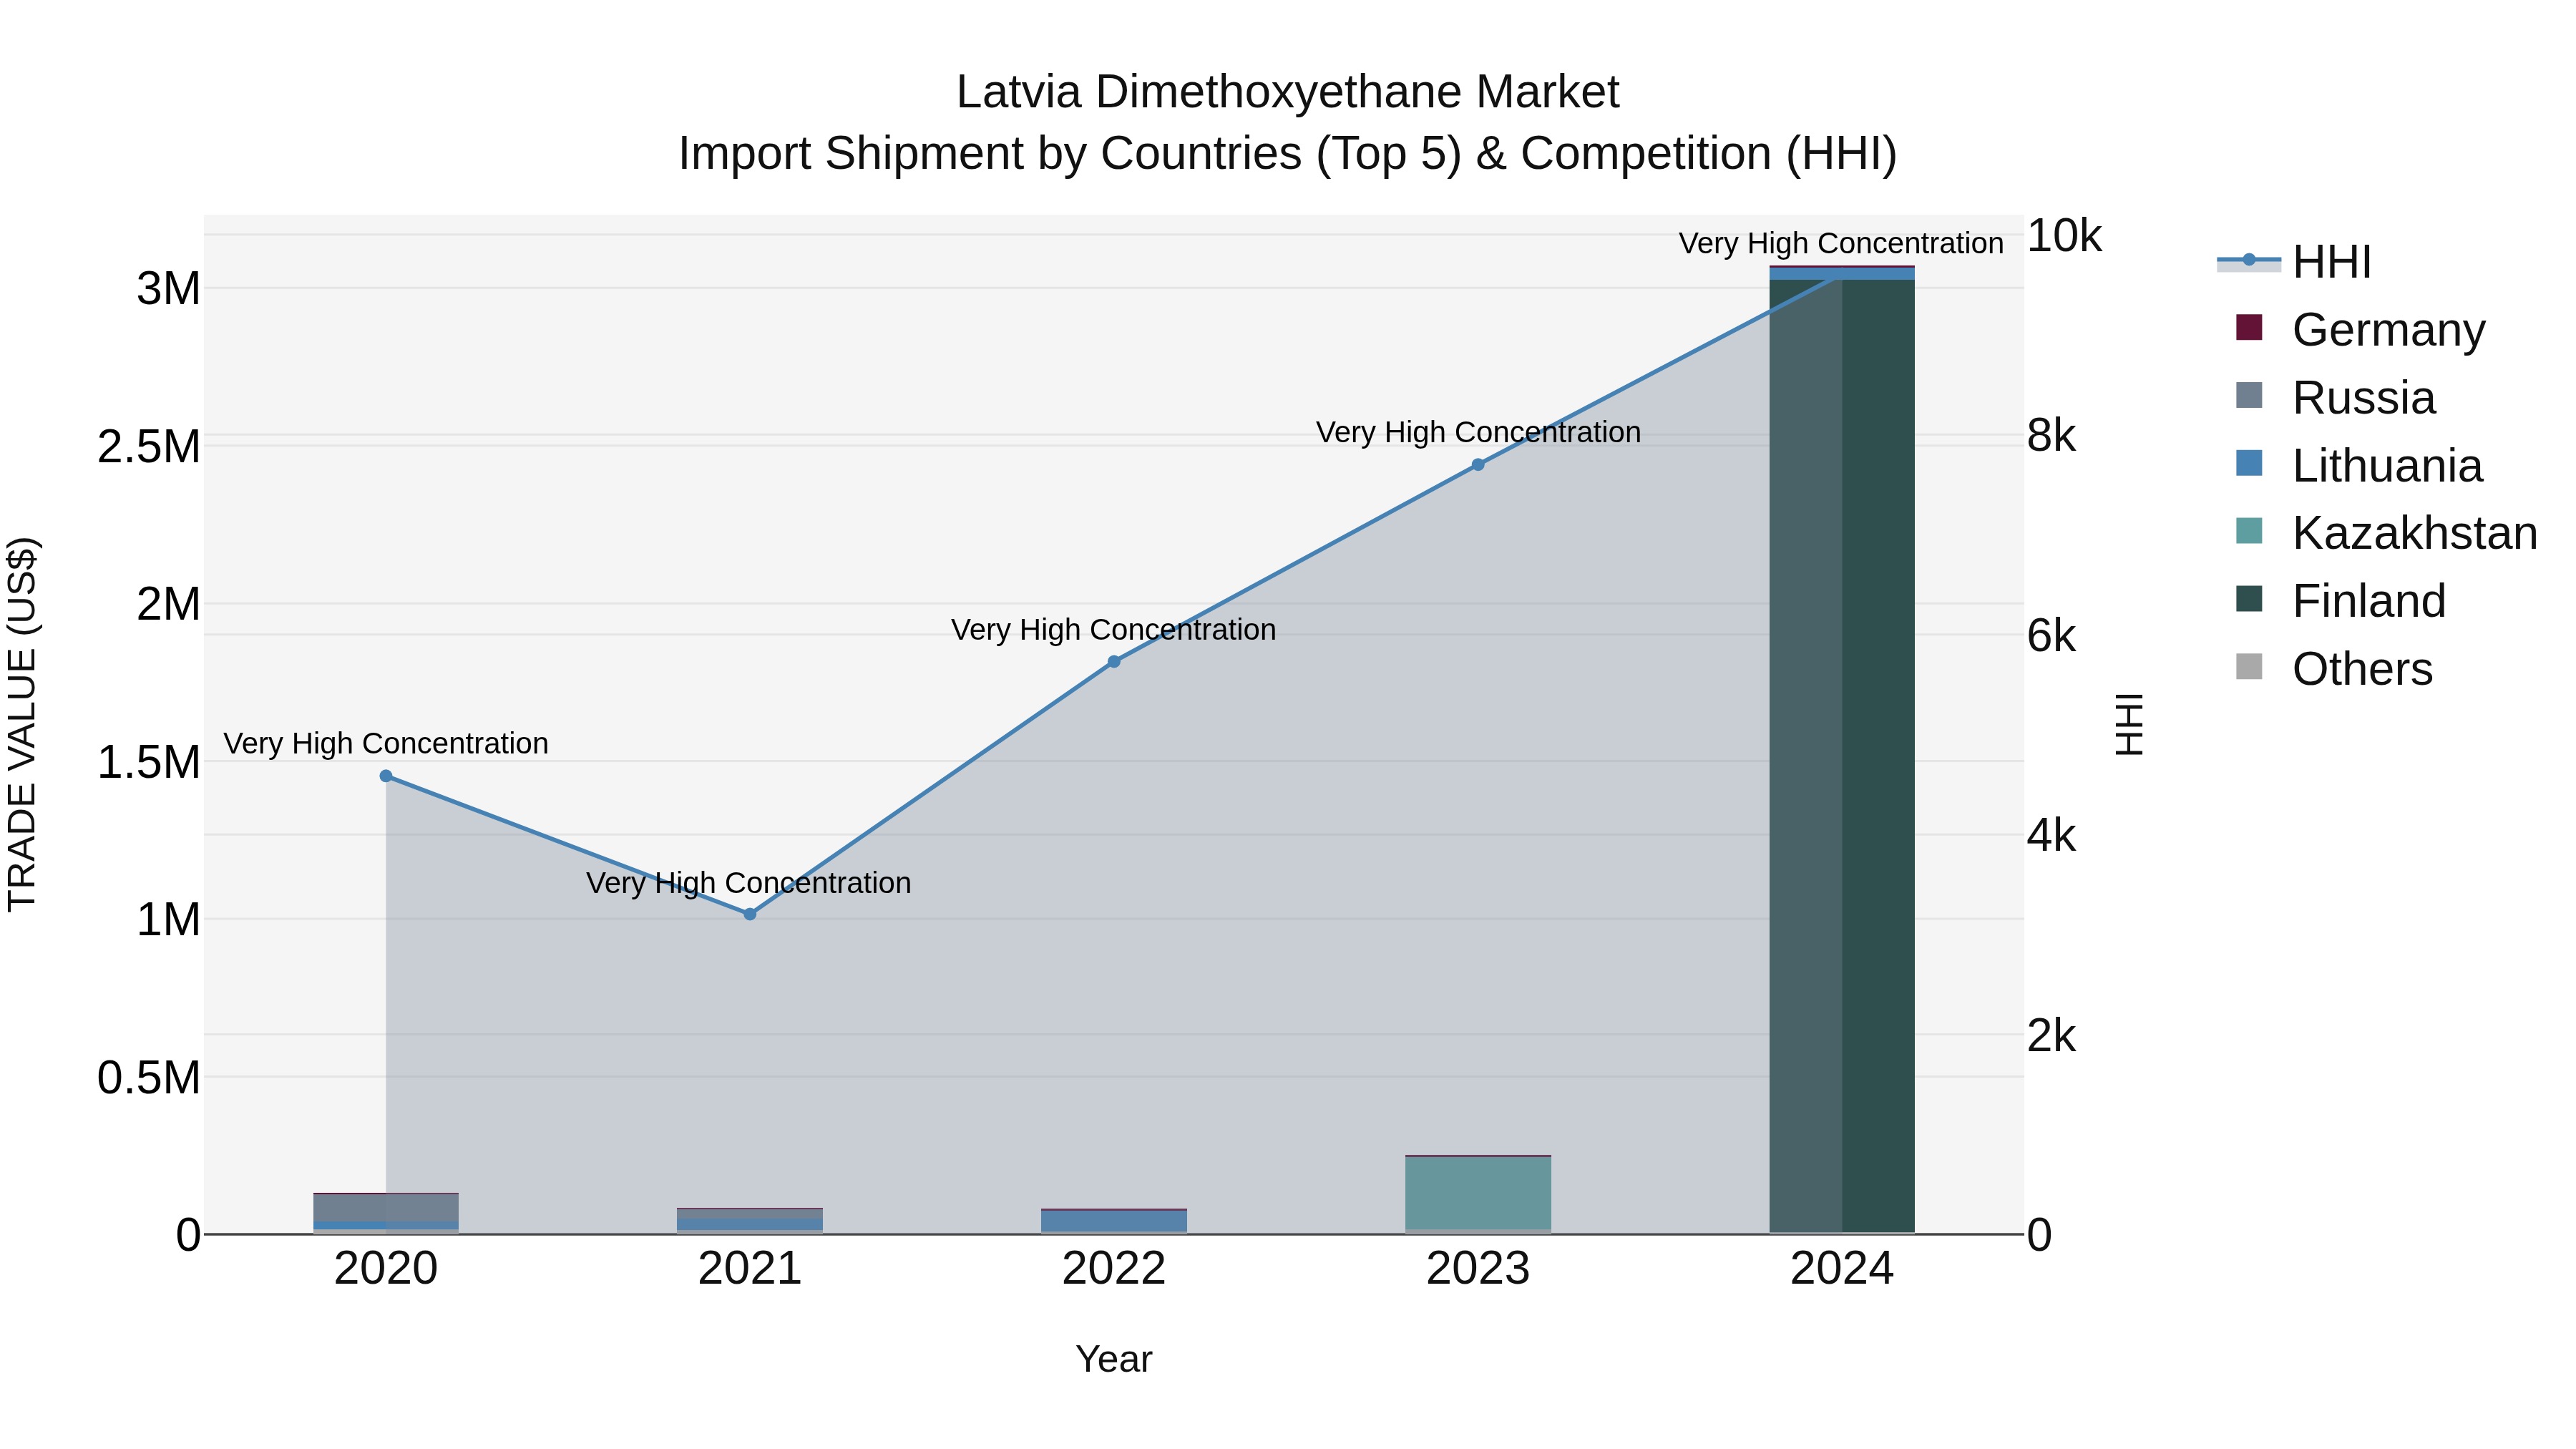Toggle the Others legend label
Viewport: 2576px width, 1449px height.
pyautogui.click(x=2362, y=669)
